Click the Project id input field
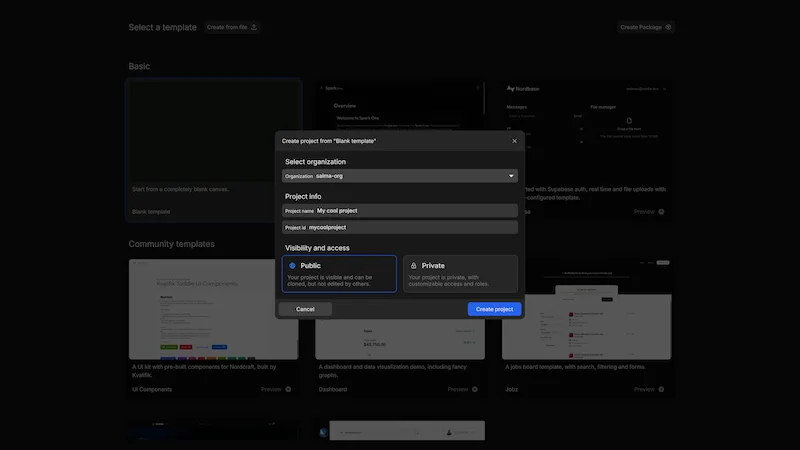The image size is (800, 450). click(400, 228)
